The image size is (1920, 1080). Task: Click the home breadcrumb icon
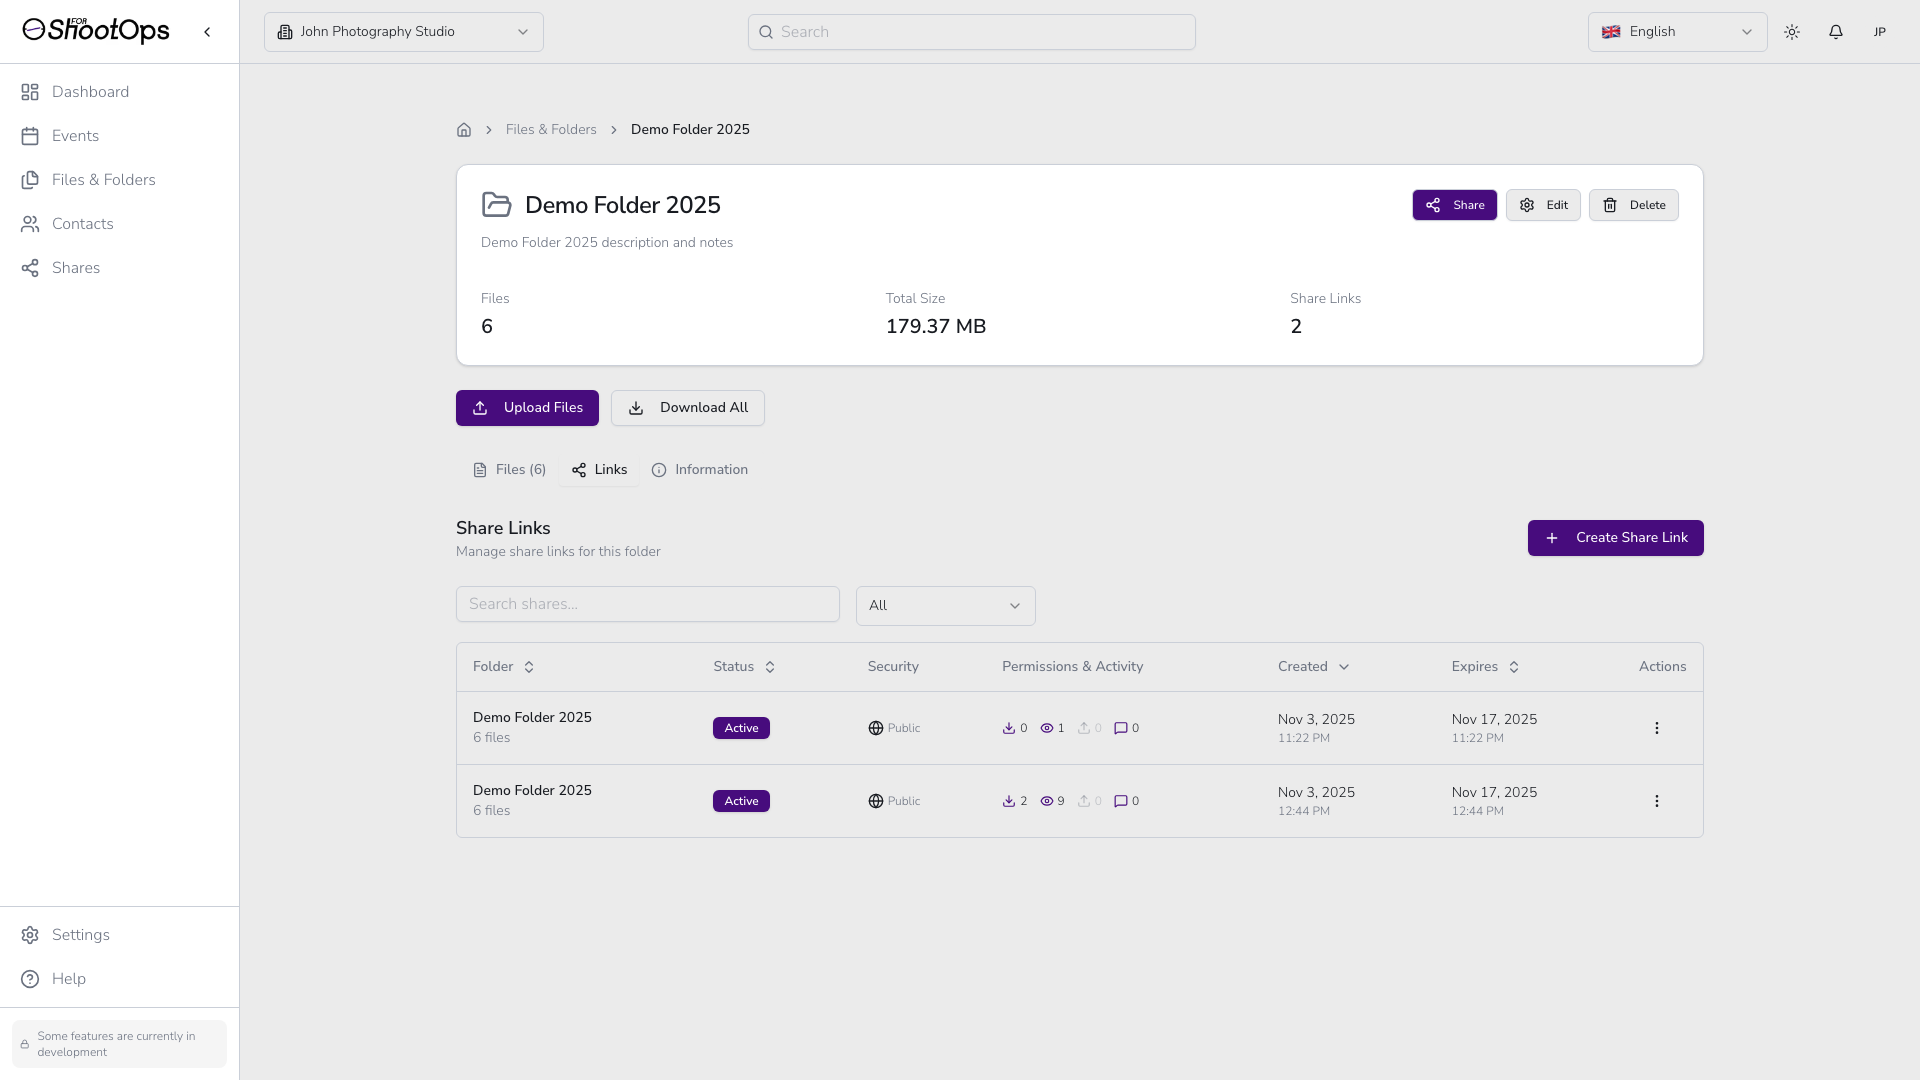(464, 130)
